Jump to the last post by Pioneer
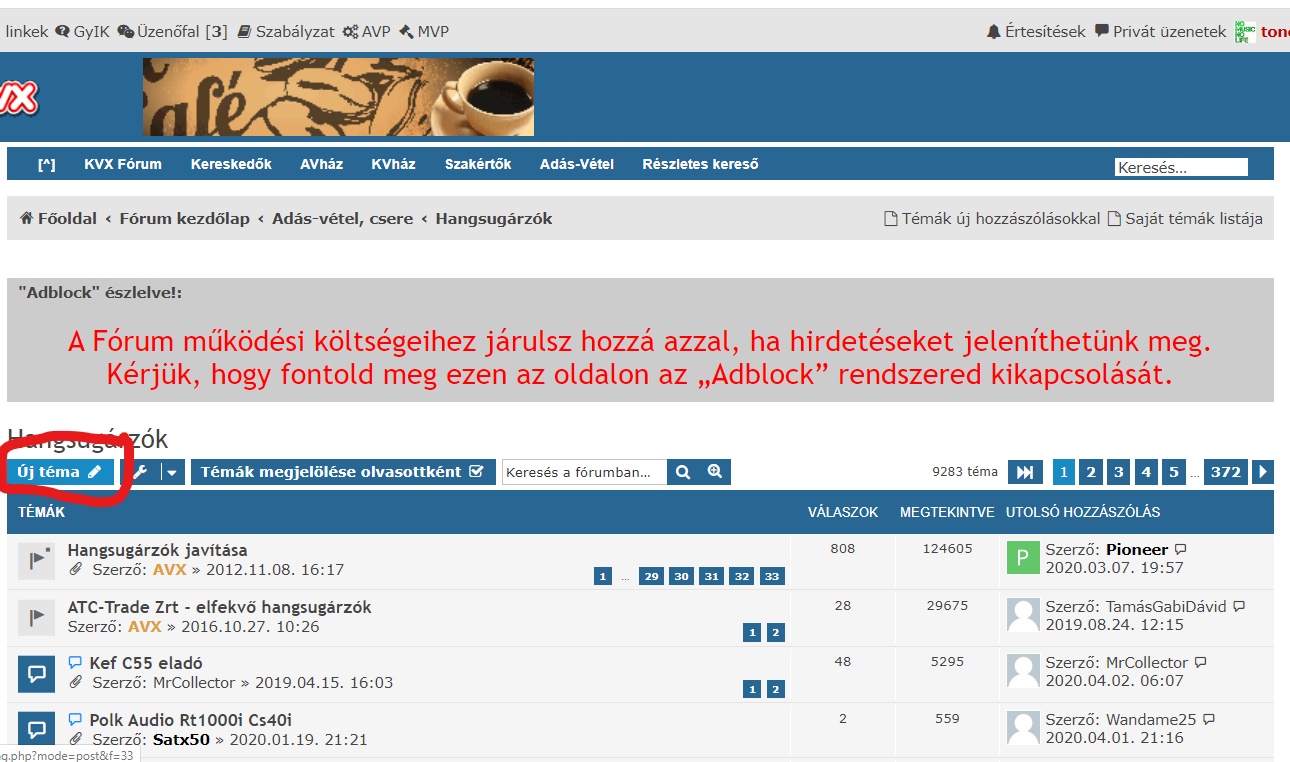Screen dimensions: 1290x762 click(1181, 550)
